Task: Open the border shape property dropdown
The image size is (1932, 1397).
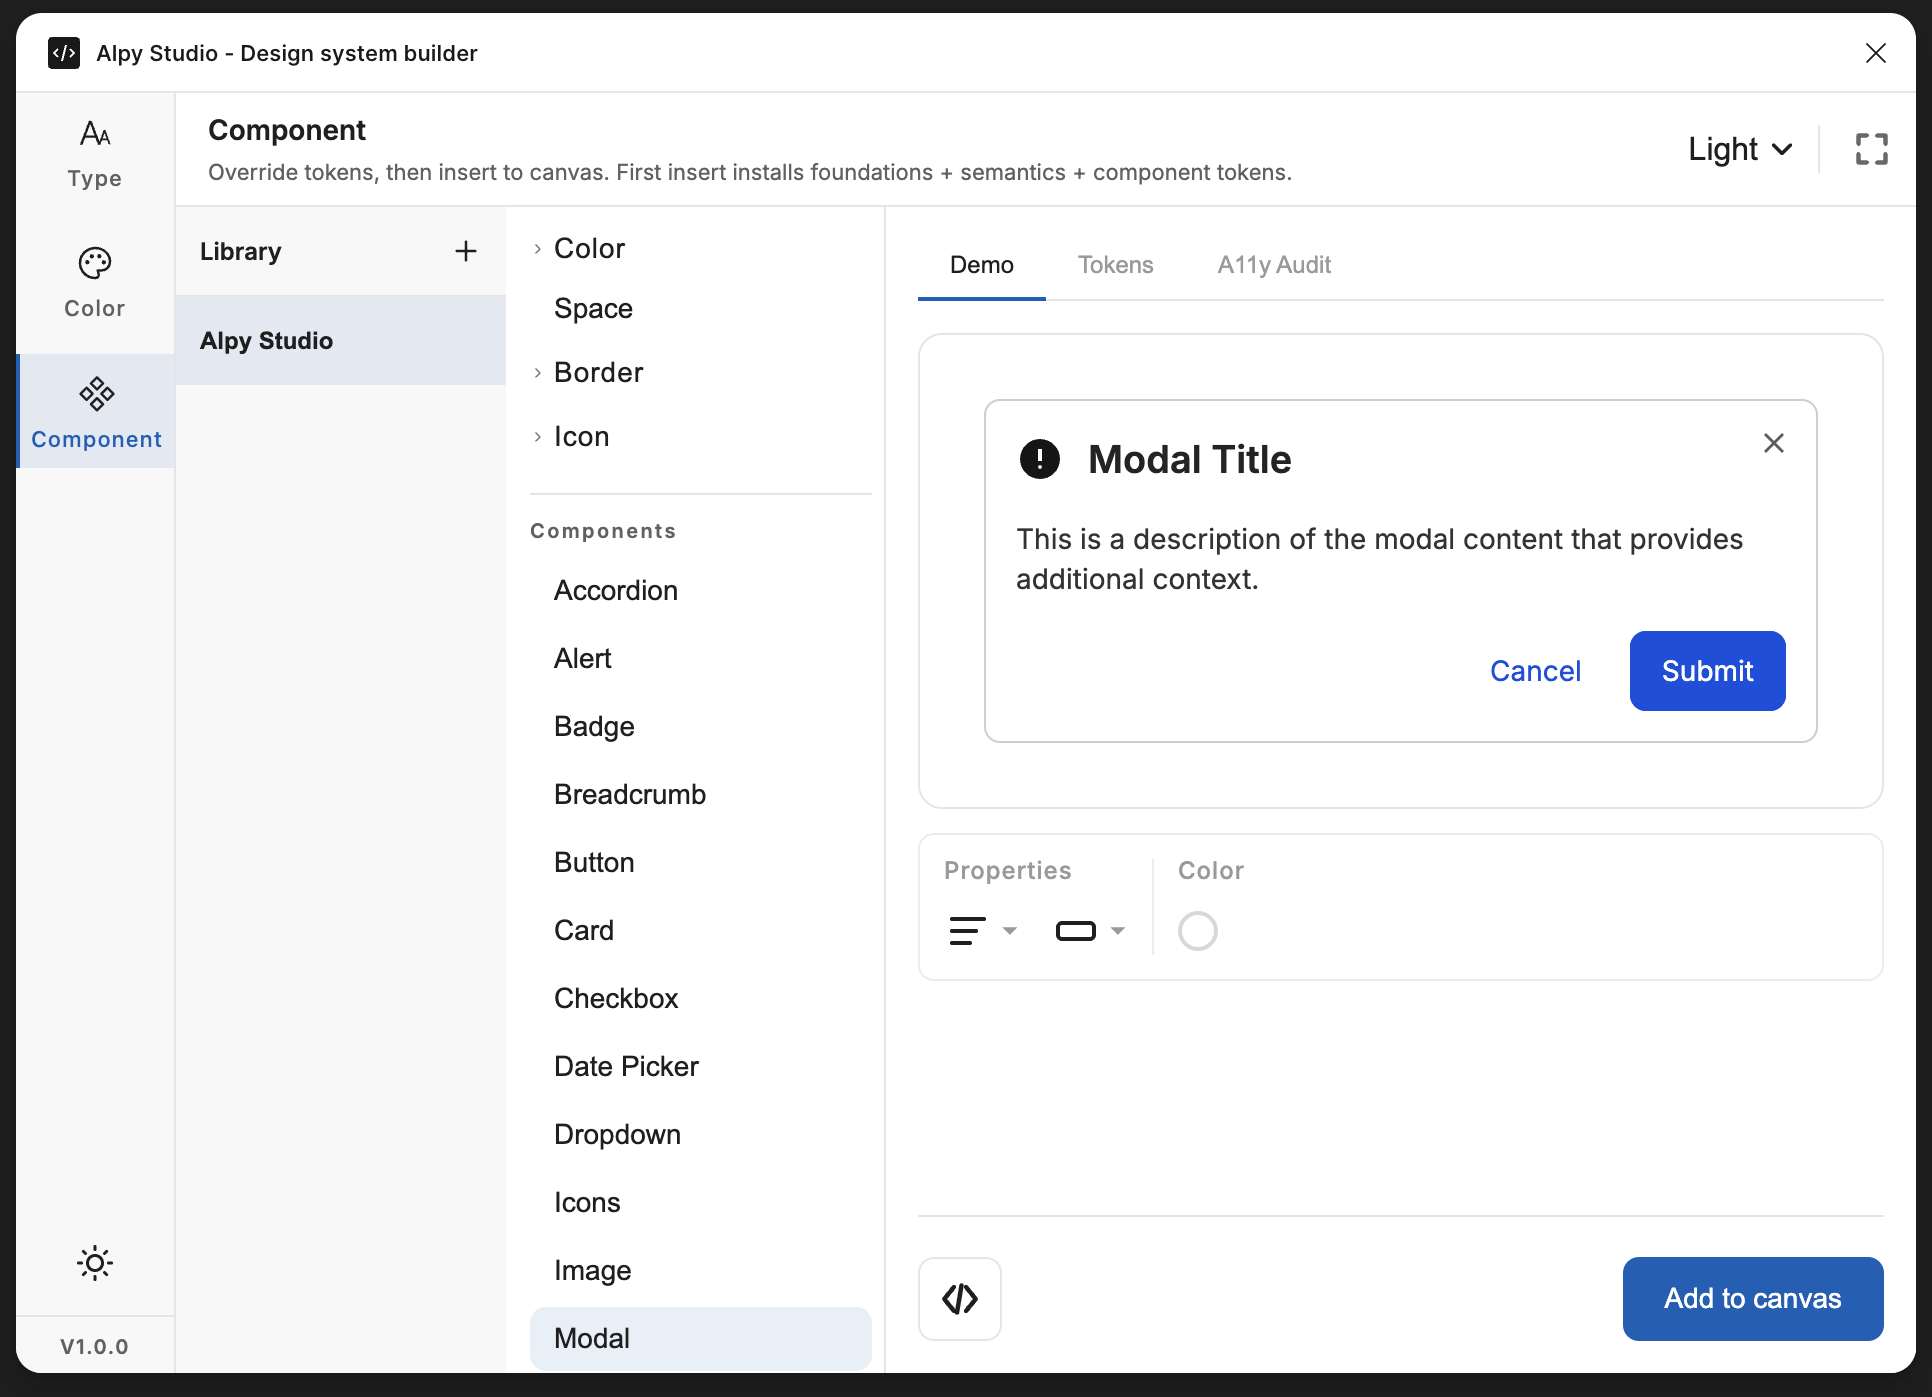Action: coord(1089,930)
